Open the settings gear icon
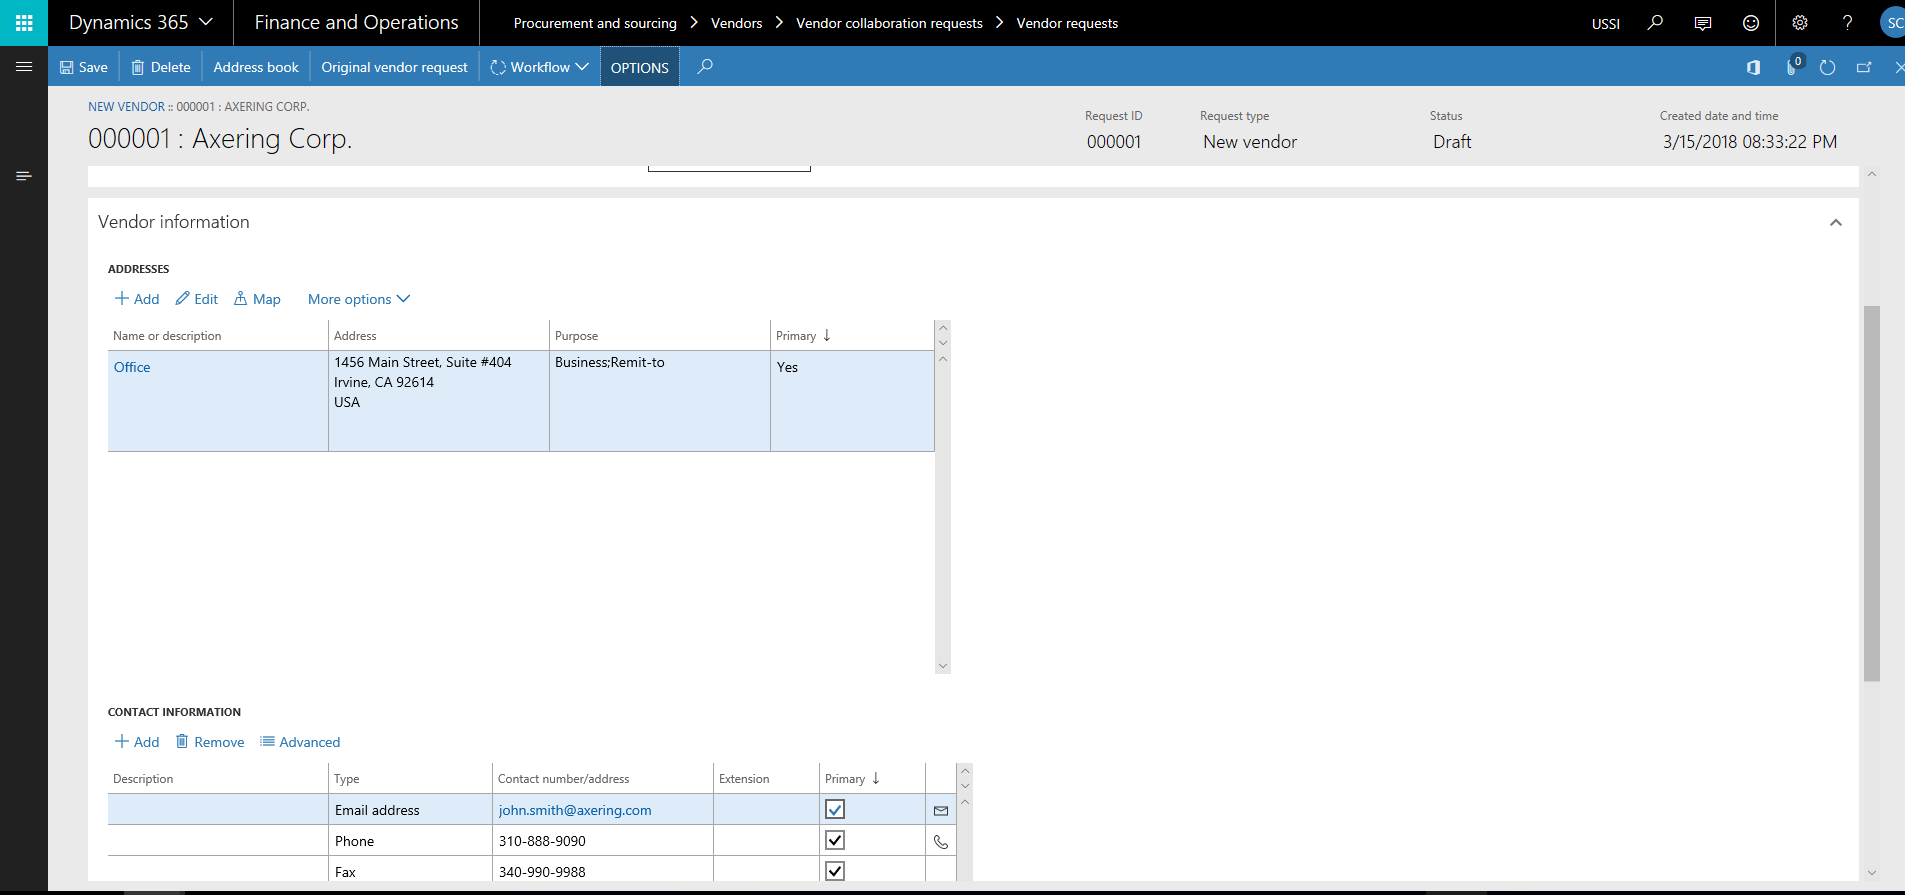This screenshot has width=1905, height=895. pos(1799,23)
